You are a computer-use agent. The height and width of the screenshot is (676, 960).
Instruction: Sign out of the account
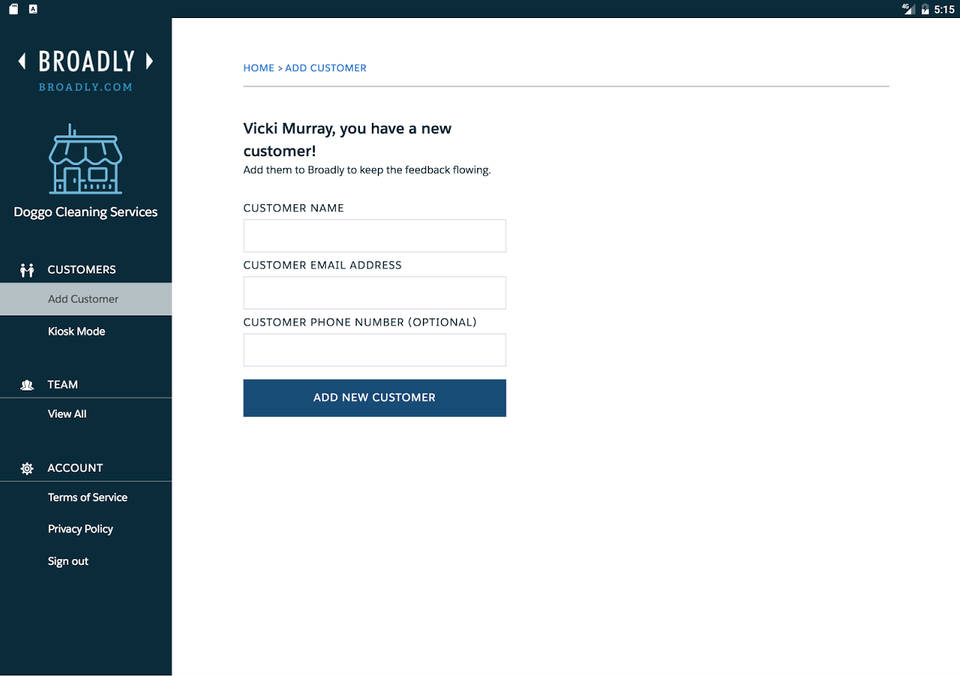(x=68, y=561)
